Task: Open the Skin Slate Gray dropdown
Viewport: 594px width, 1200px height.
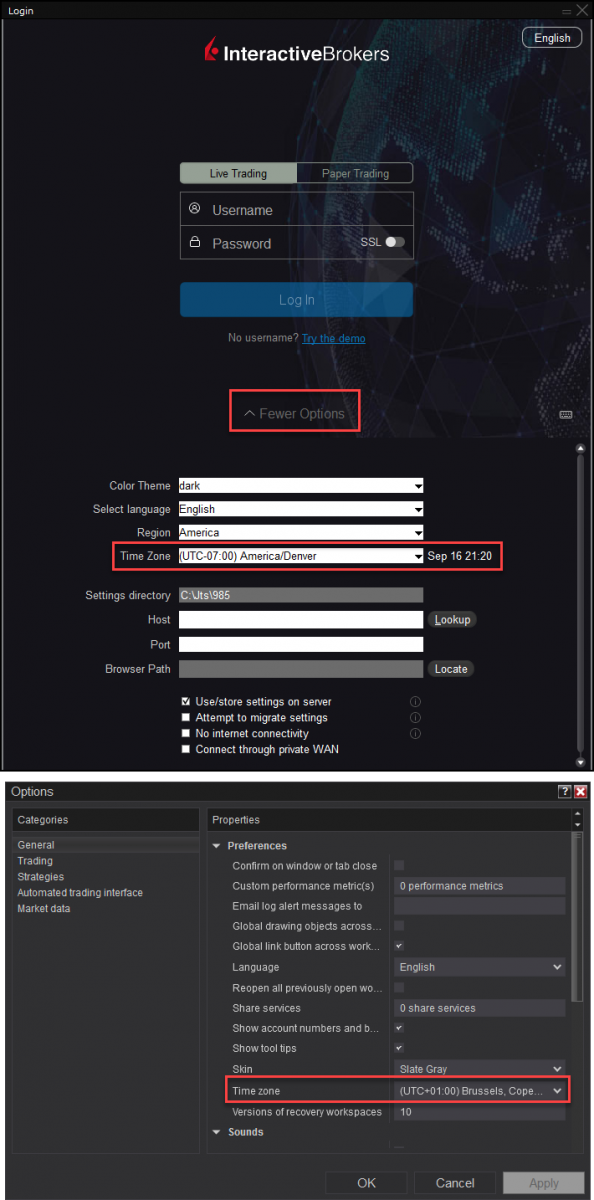Action: (479, 1069)
